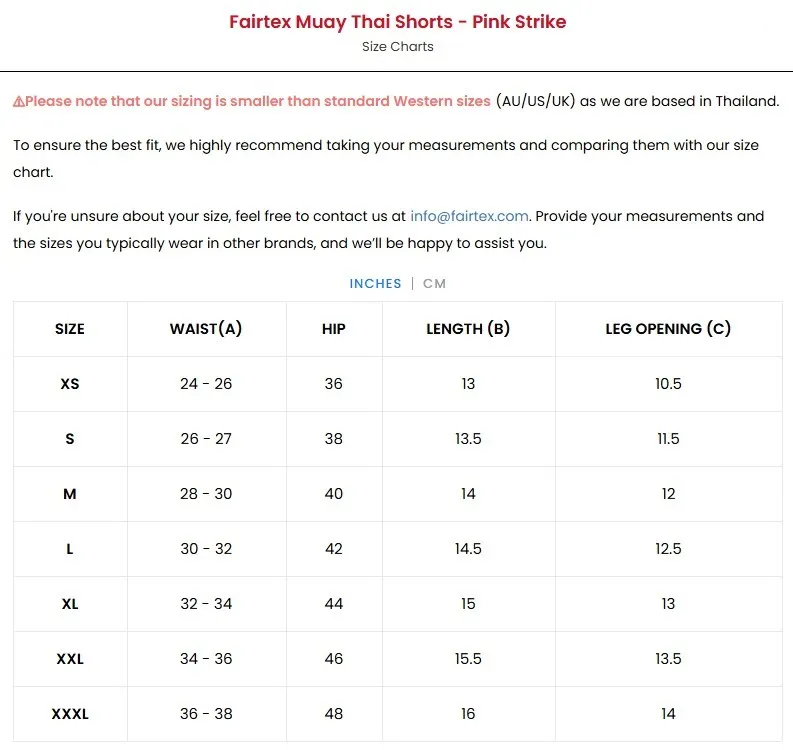Choose the M size row label
Viewport: 793px width, 750px height.
point(70,494)
